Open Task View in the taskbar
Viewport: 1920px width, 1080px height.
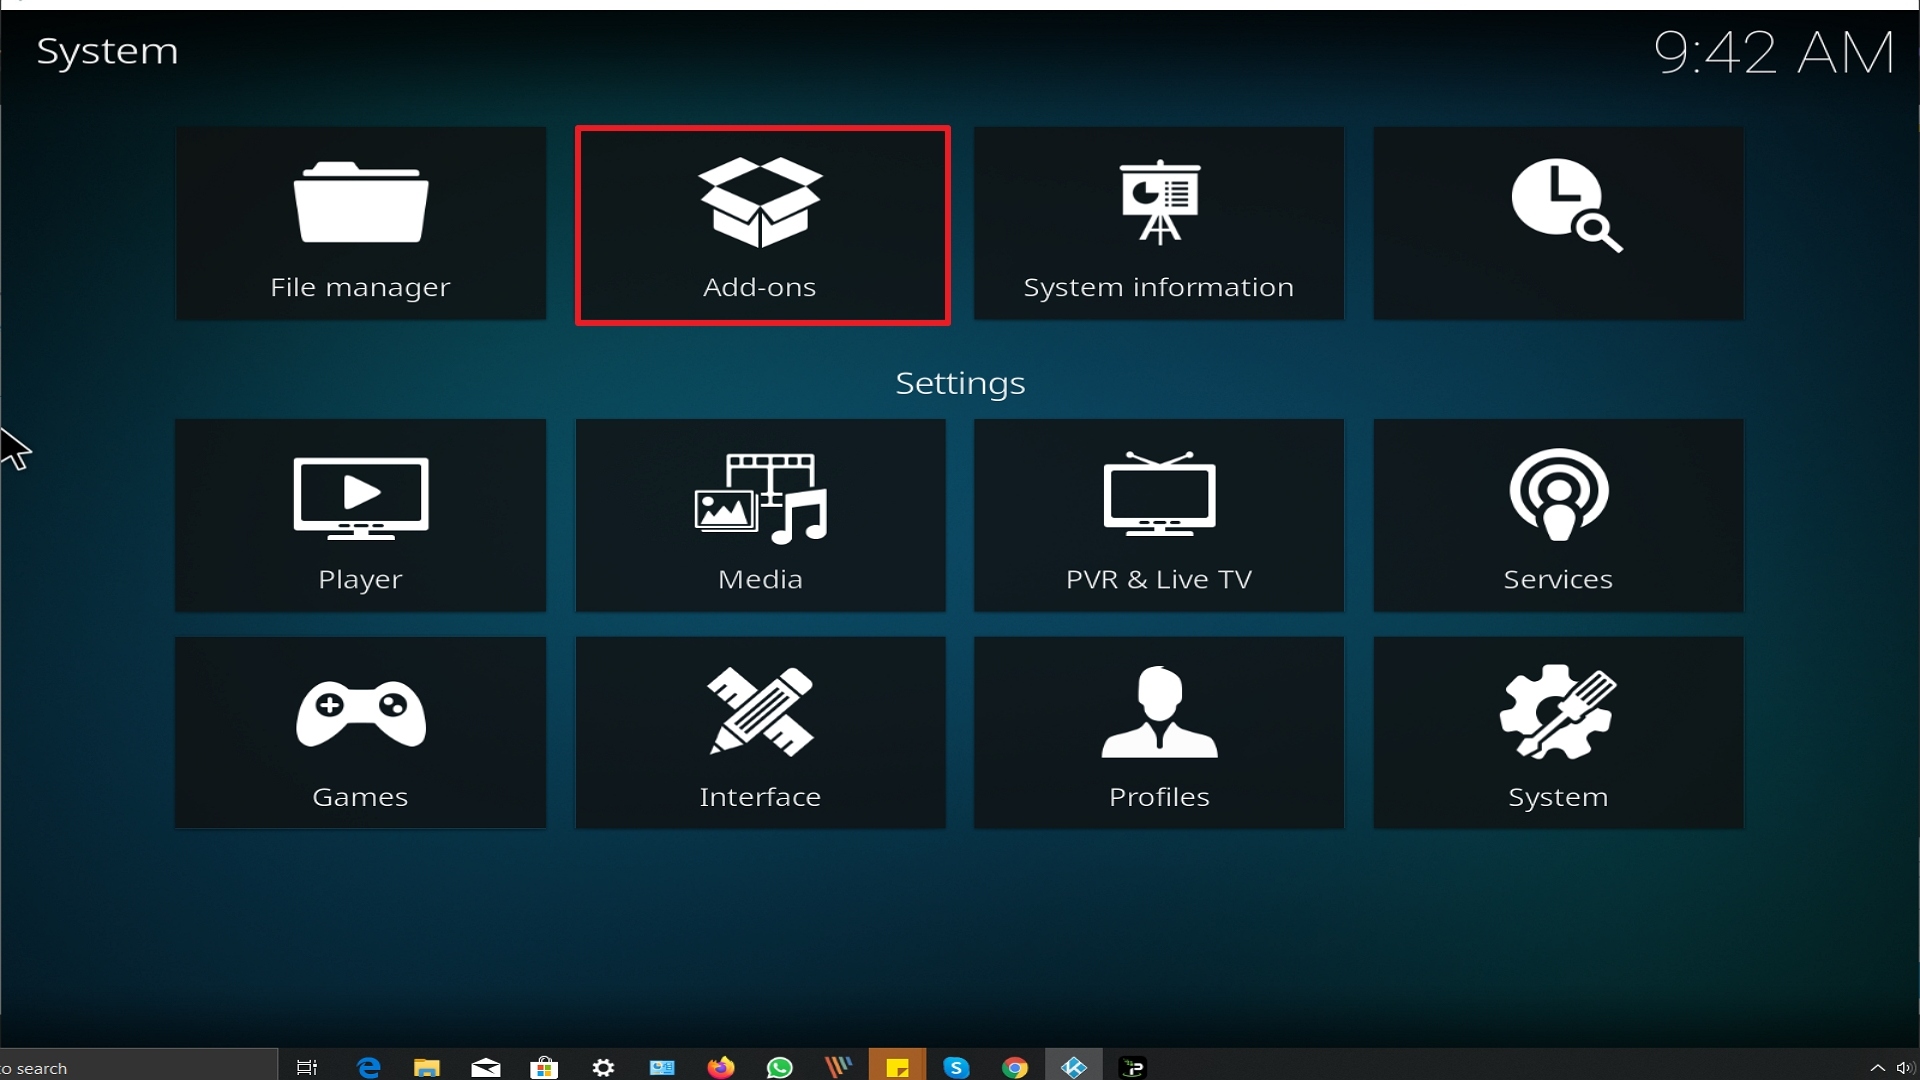coord(307,1067)
